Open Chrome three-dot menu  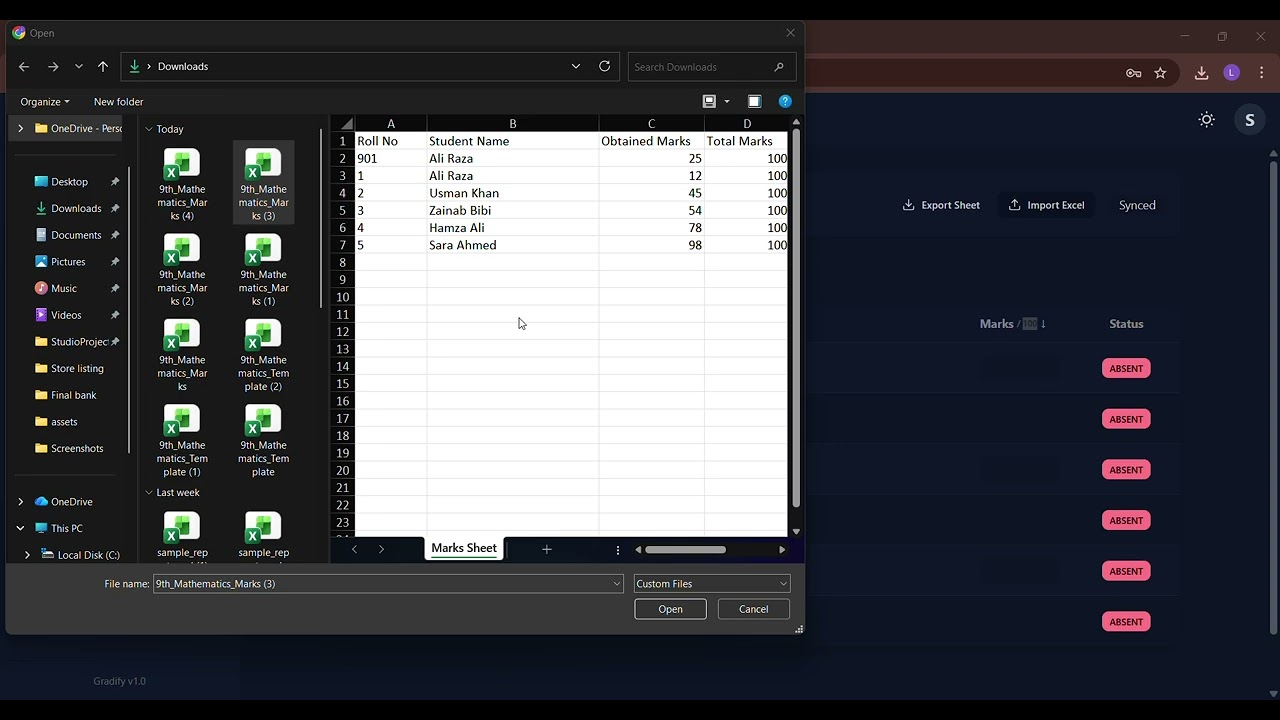tap(1262, 73)
